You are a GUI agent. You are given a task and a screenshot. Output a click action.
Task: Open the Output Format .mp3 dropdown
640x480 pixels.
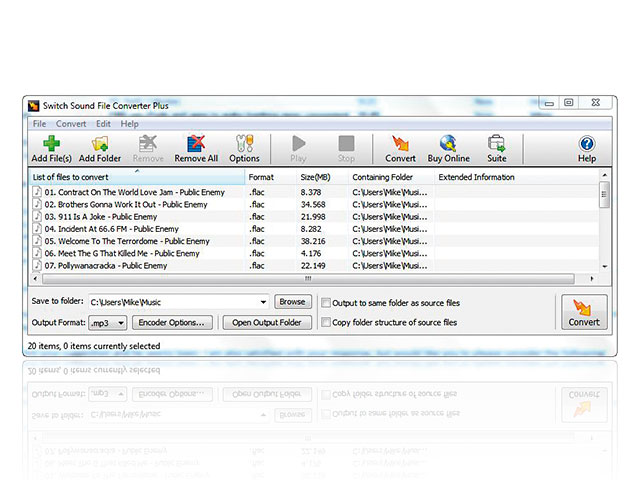(120, 323)
